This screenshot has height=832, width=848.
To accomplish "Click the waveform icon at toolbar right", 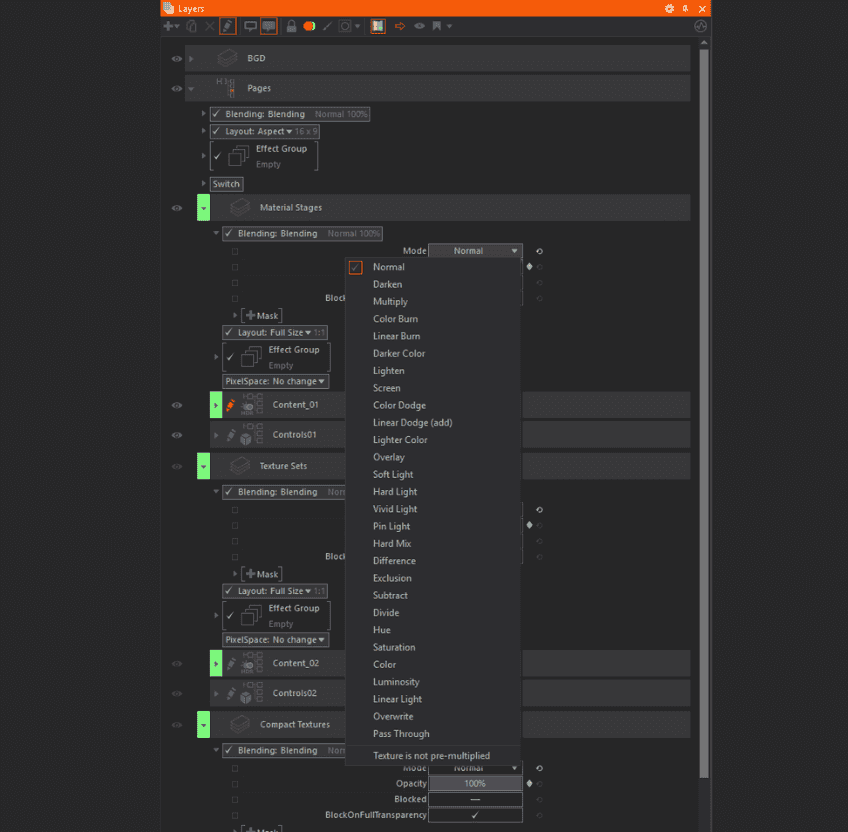I will 700,26.
